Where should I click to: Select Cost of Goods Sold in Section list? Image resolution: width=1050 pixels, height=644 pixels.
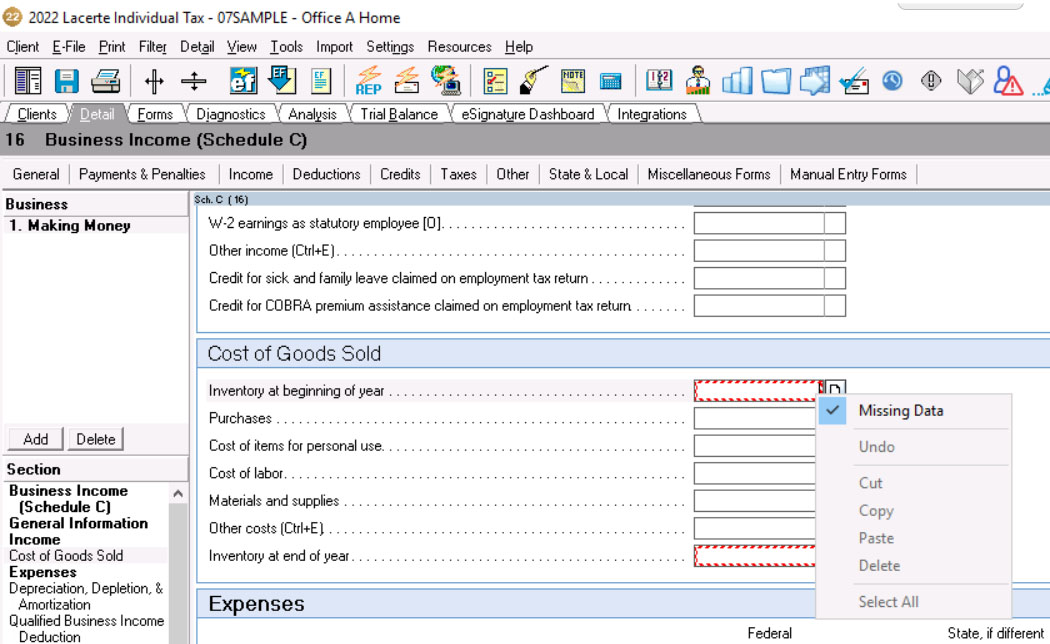pyautogui.click(x=66, y=555)
